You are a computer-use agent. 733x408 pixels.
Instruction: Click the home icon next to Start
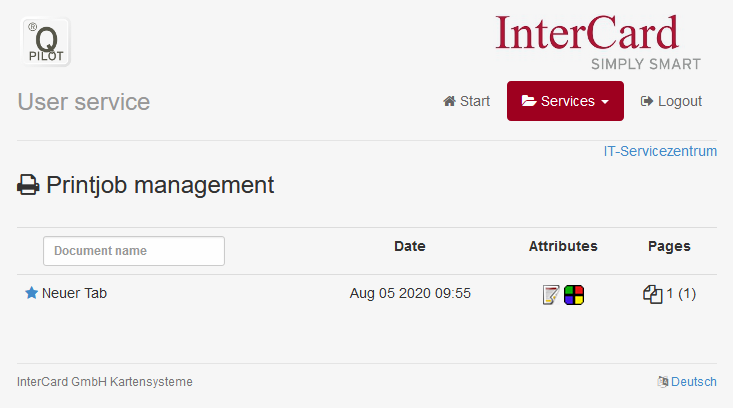pos(449,101)
